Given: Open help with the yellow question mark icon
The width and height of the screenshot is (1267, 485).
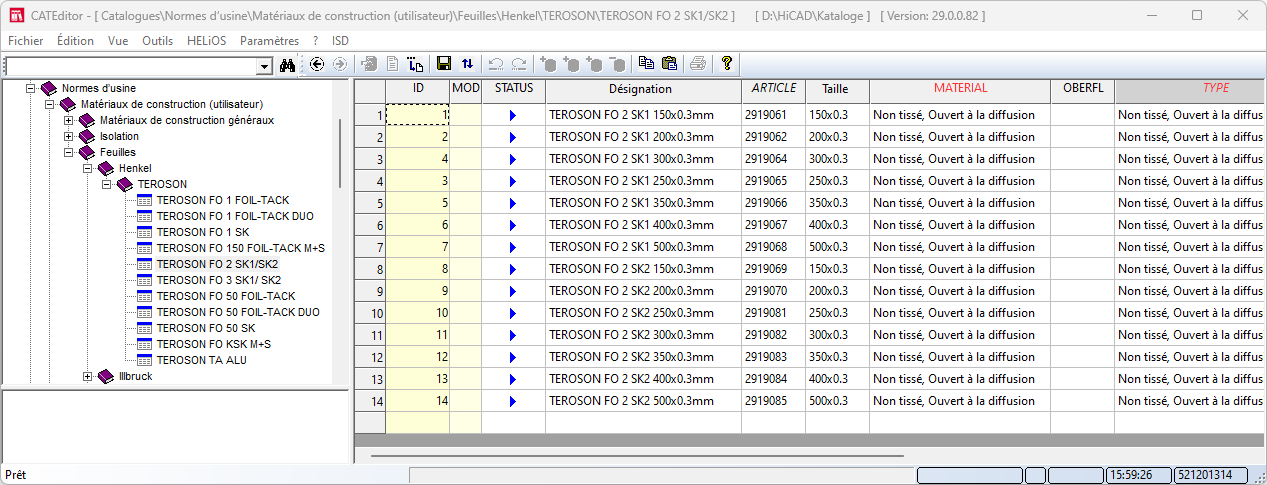Looking at the screenshot, I should pos(727,63).
